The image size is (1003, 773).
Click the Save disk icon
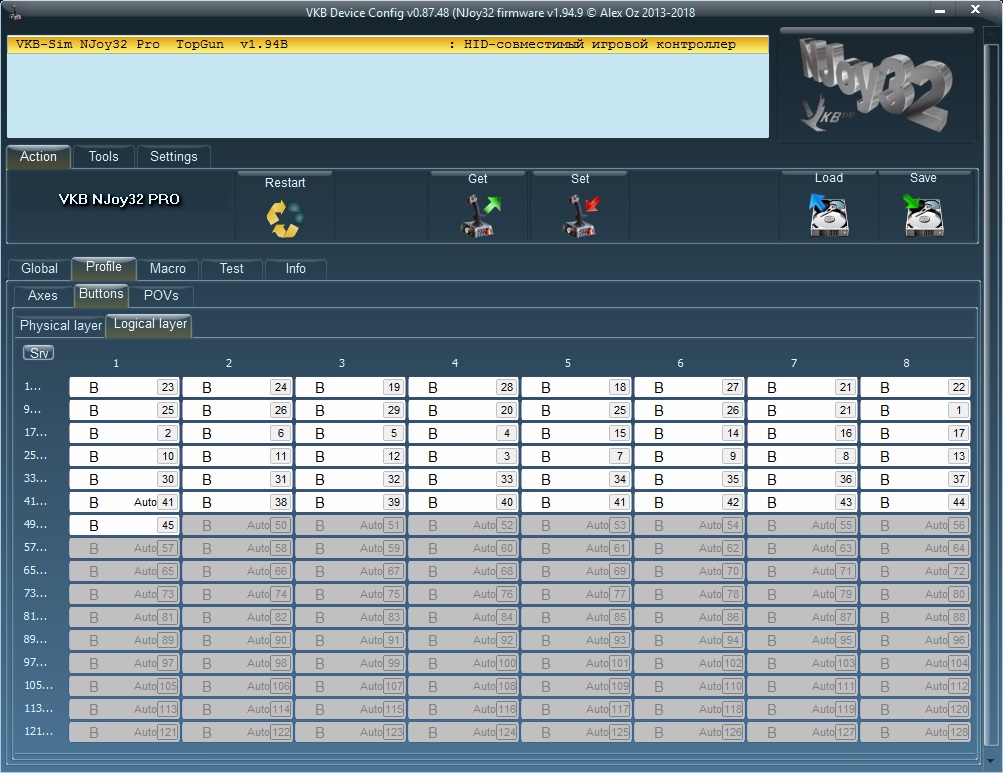(x=923, y=216)
